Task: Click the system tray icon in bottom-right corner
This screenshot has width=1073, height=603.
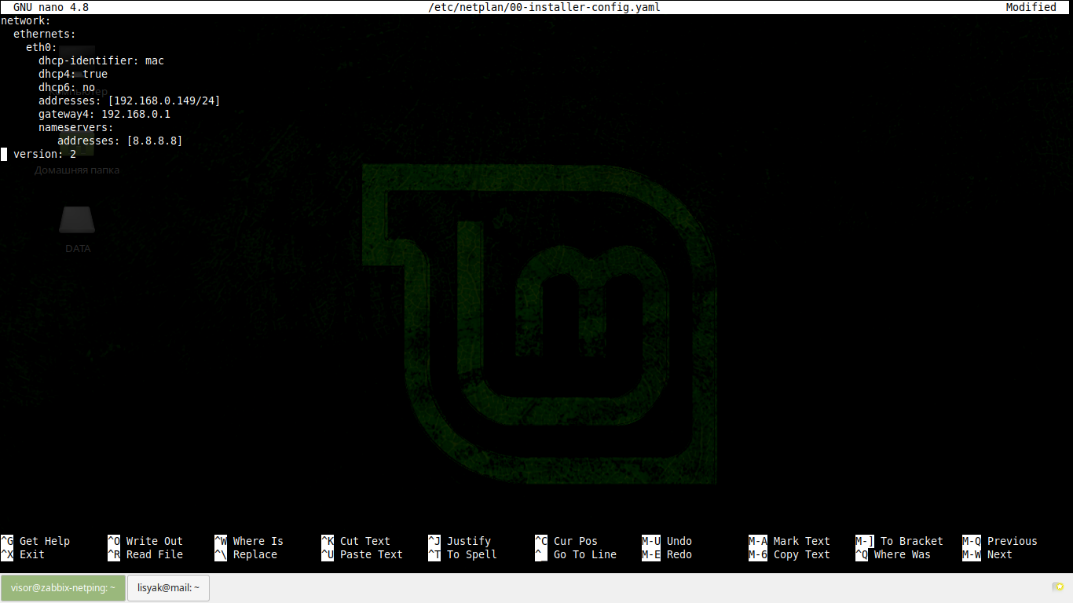Action: 1057,587
